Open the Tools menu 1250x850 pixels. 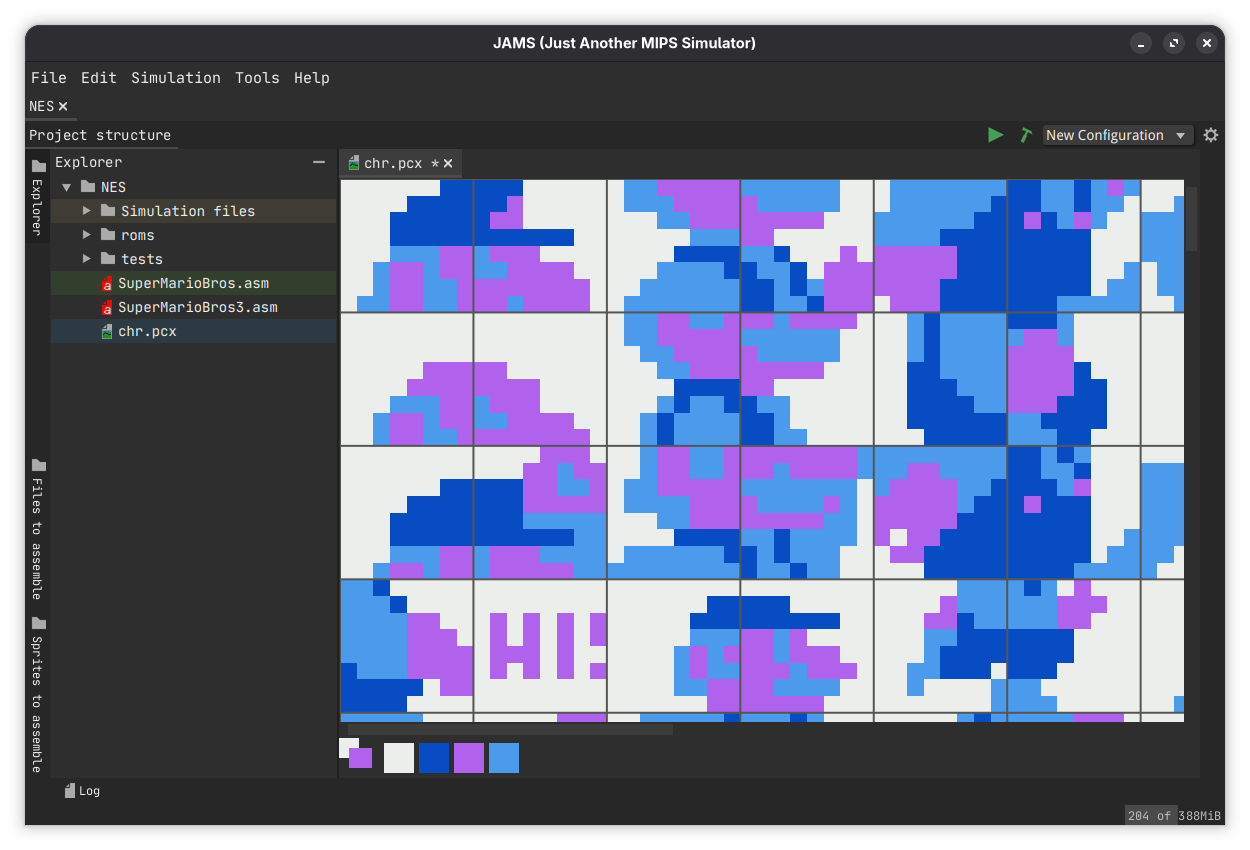[257, 77]
